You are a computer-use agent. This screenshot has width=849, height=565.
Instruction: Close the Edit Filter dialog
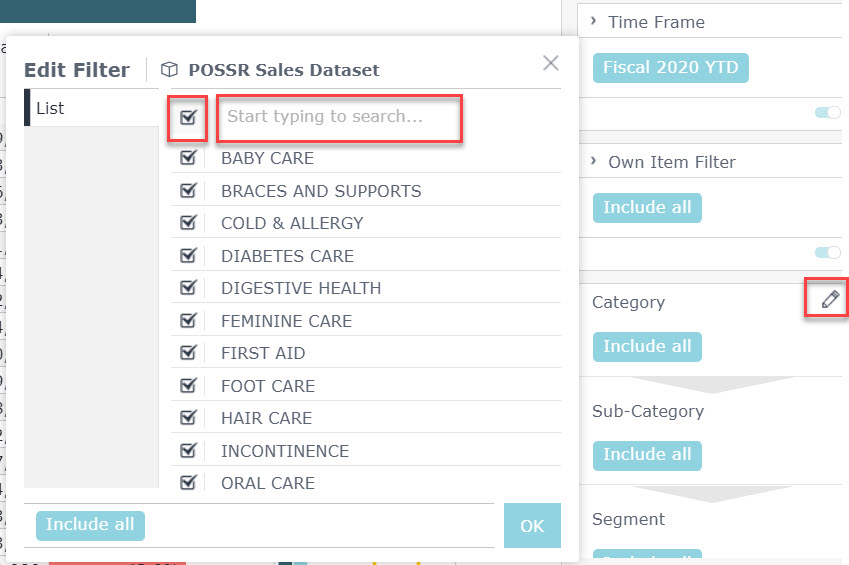550,63
